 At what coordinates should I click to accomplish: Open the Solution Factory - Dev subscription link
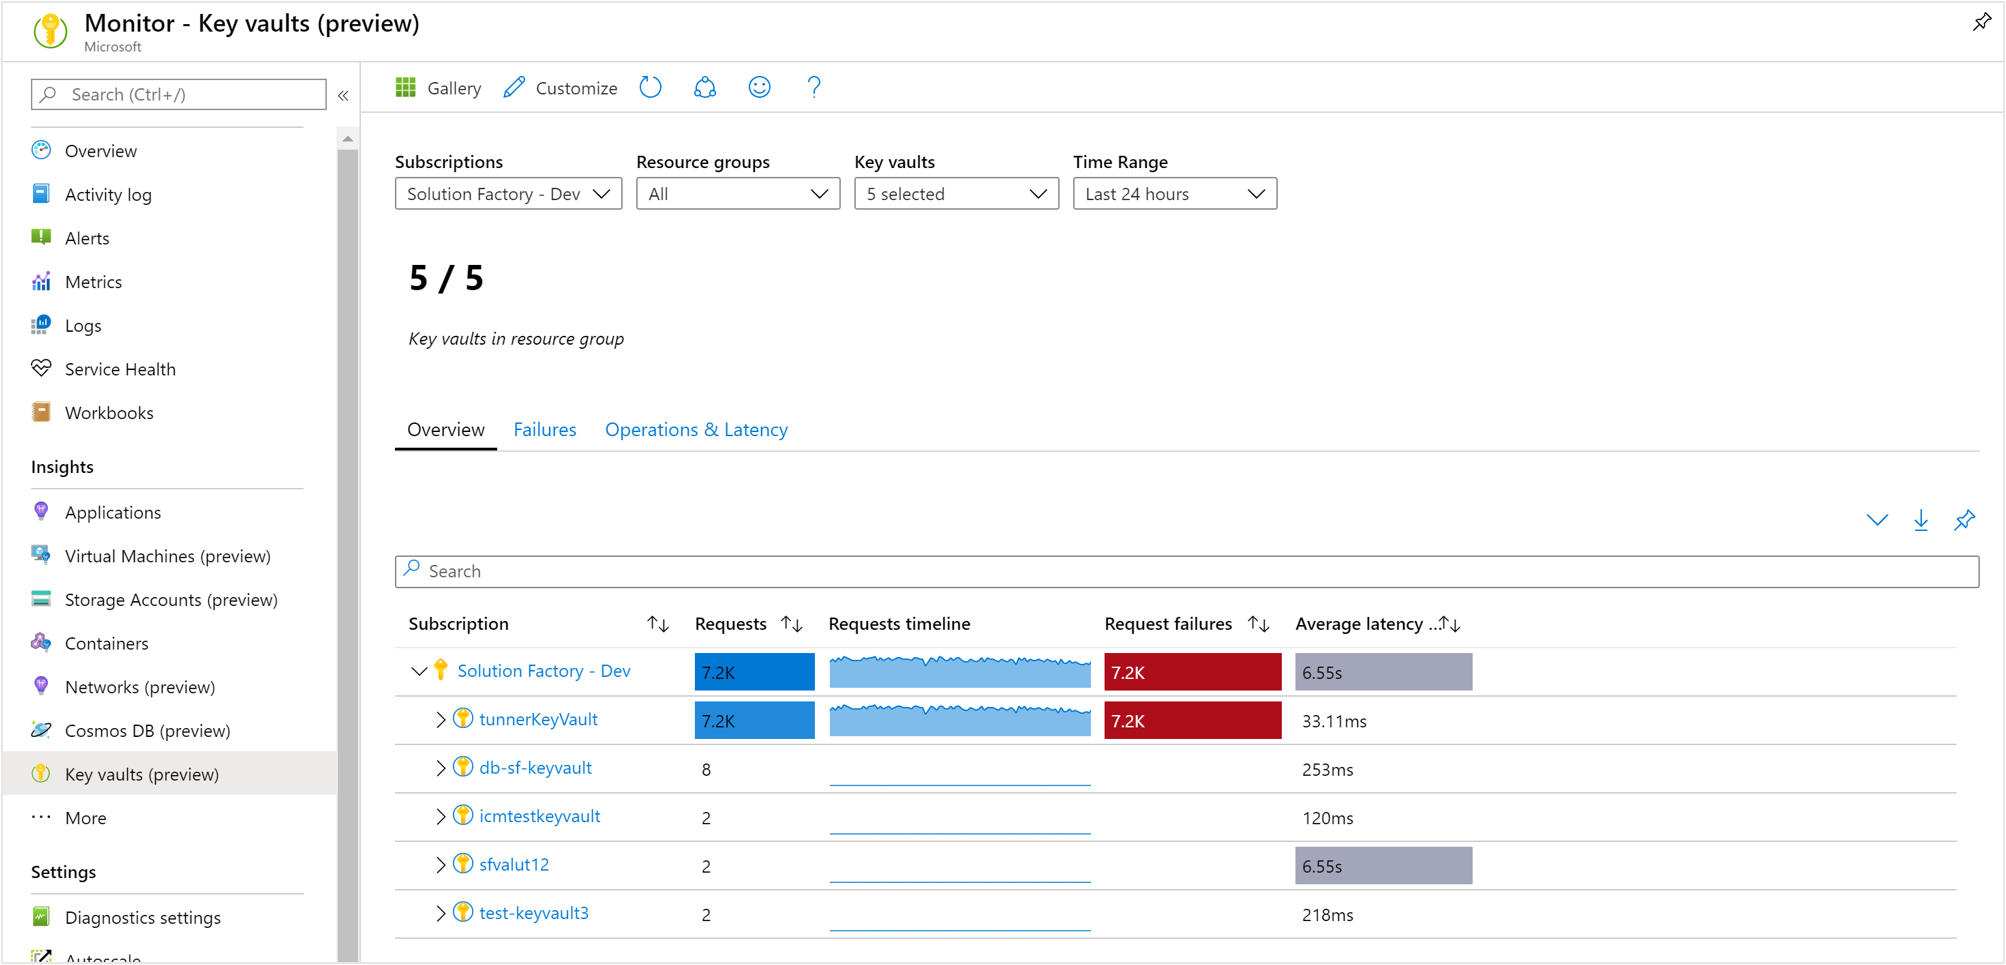tap(543, 671)
